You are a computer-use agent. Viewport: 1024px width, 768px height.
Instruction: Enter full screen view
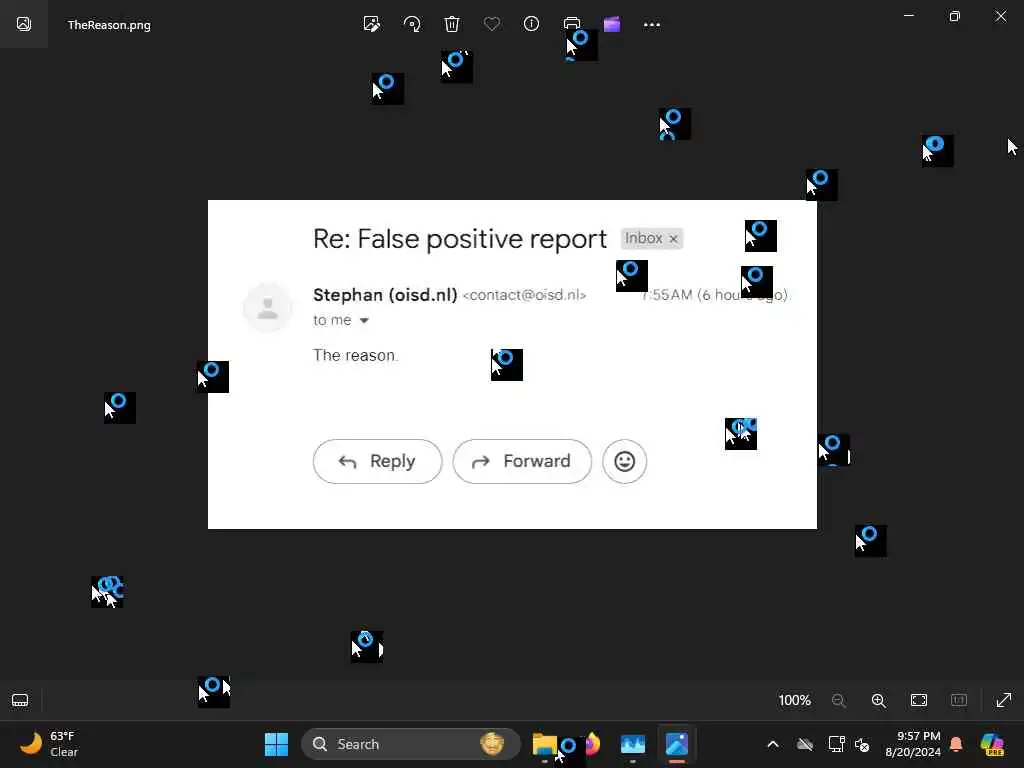[1004, 700]
